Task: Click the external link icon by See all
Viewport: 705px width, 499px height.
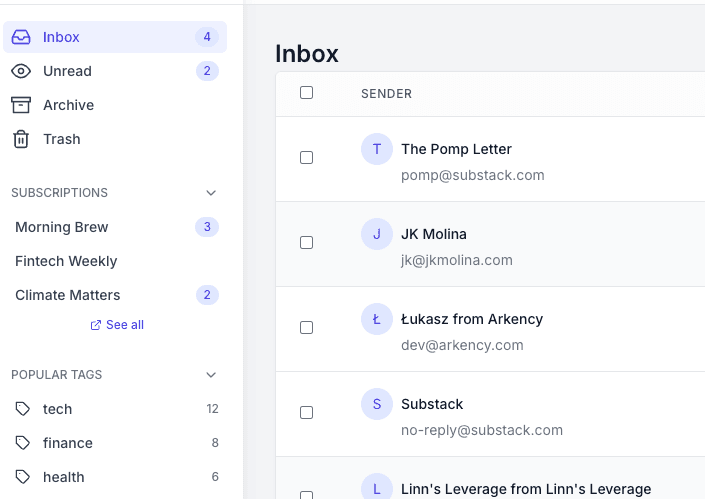Action: click(96, 325)
